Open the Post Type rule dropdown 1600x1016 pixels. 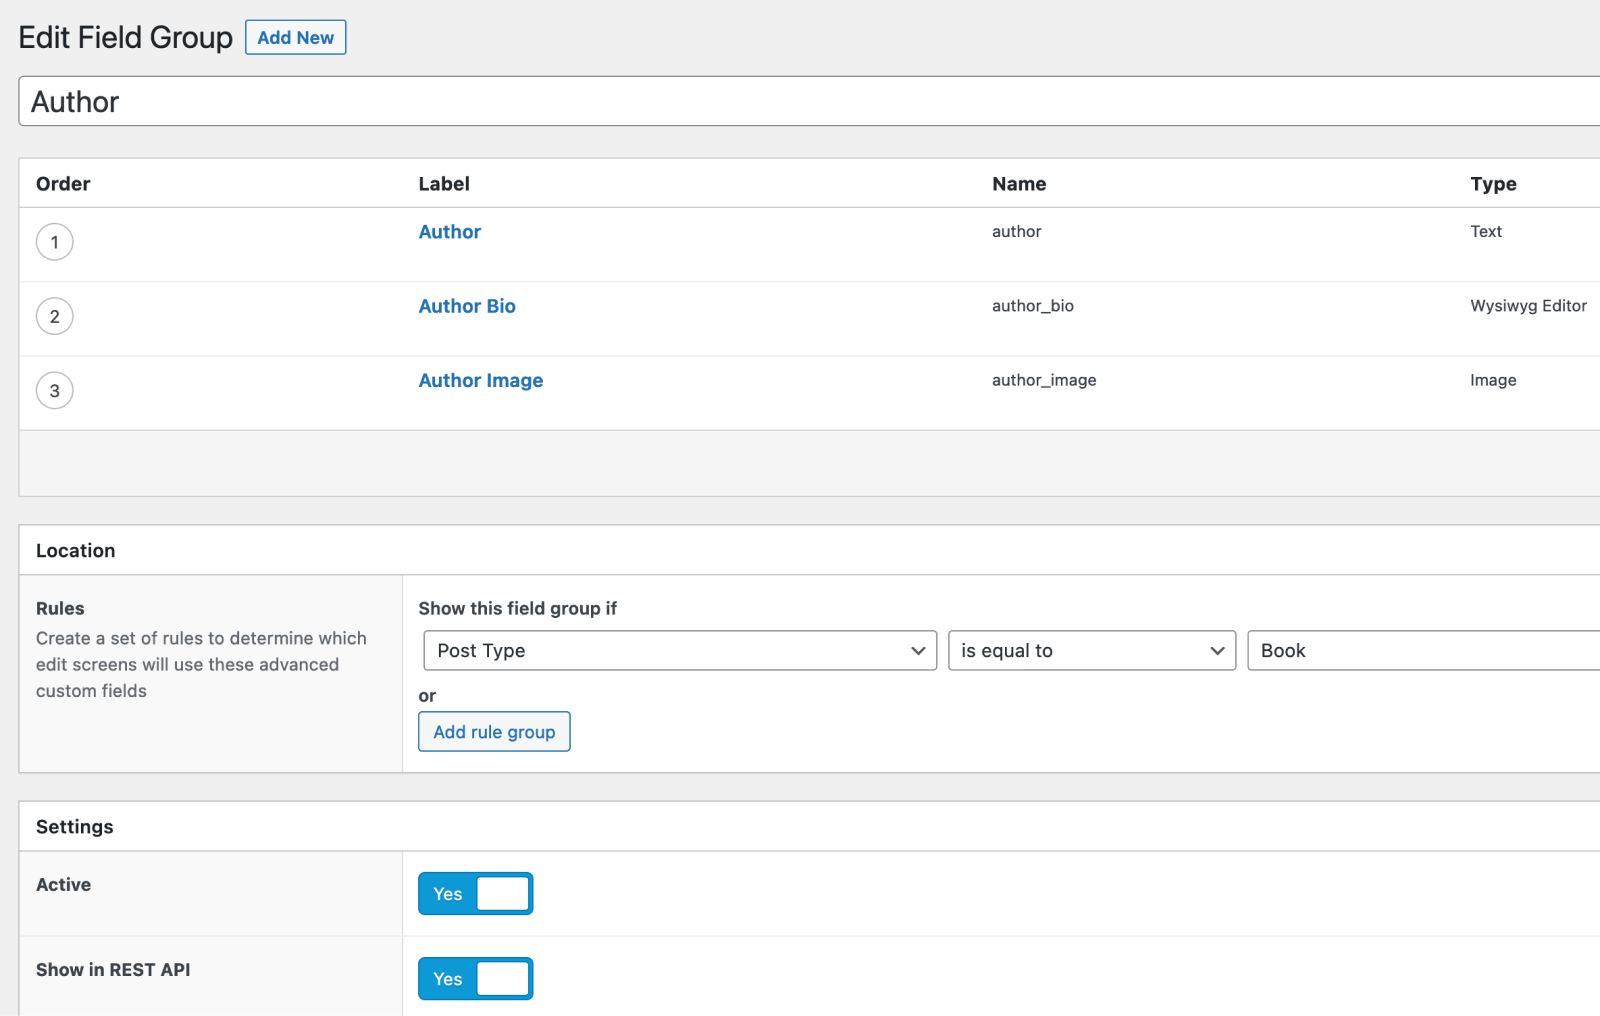pyautogui.click(x=678, y=650)
